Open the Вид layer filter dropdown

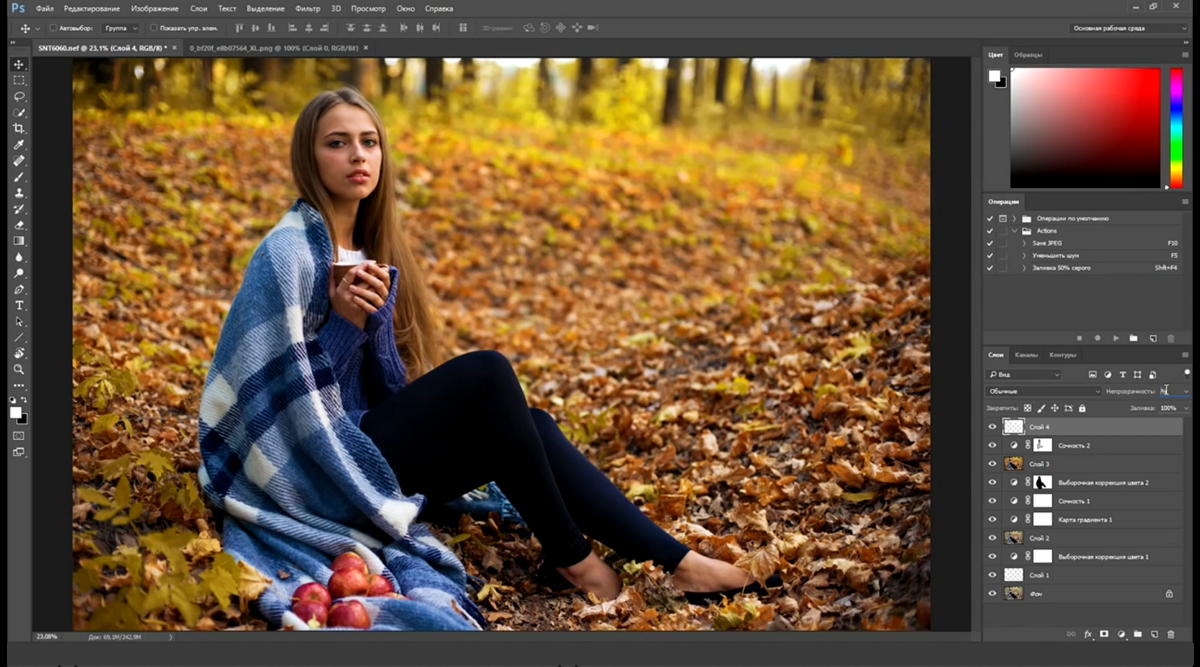point(1023,374)
